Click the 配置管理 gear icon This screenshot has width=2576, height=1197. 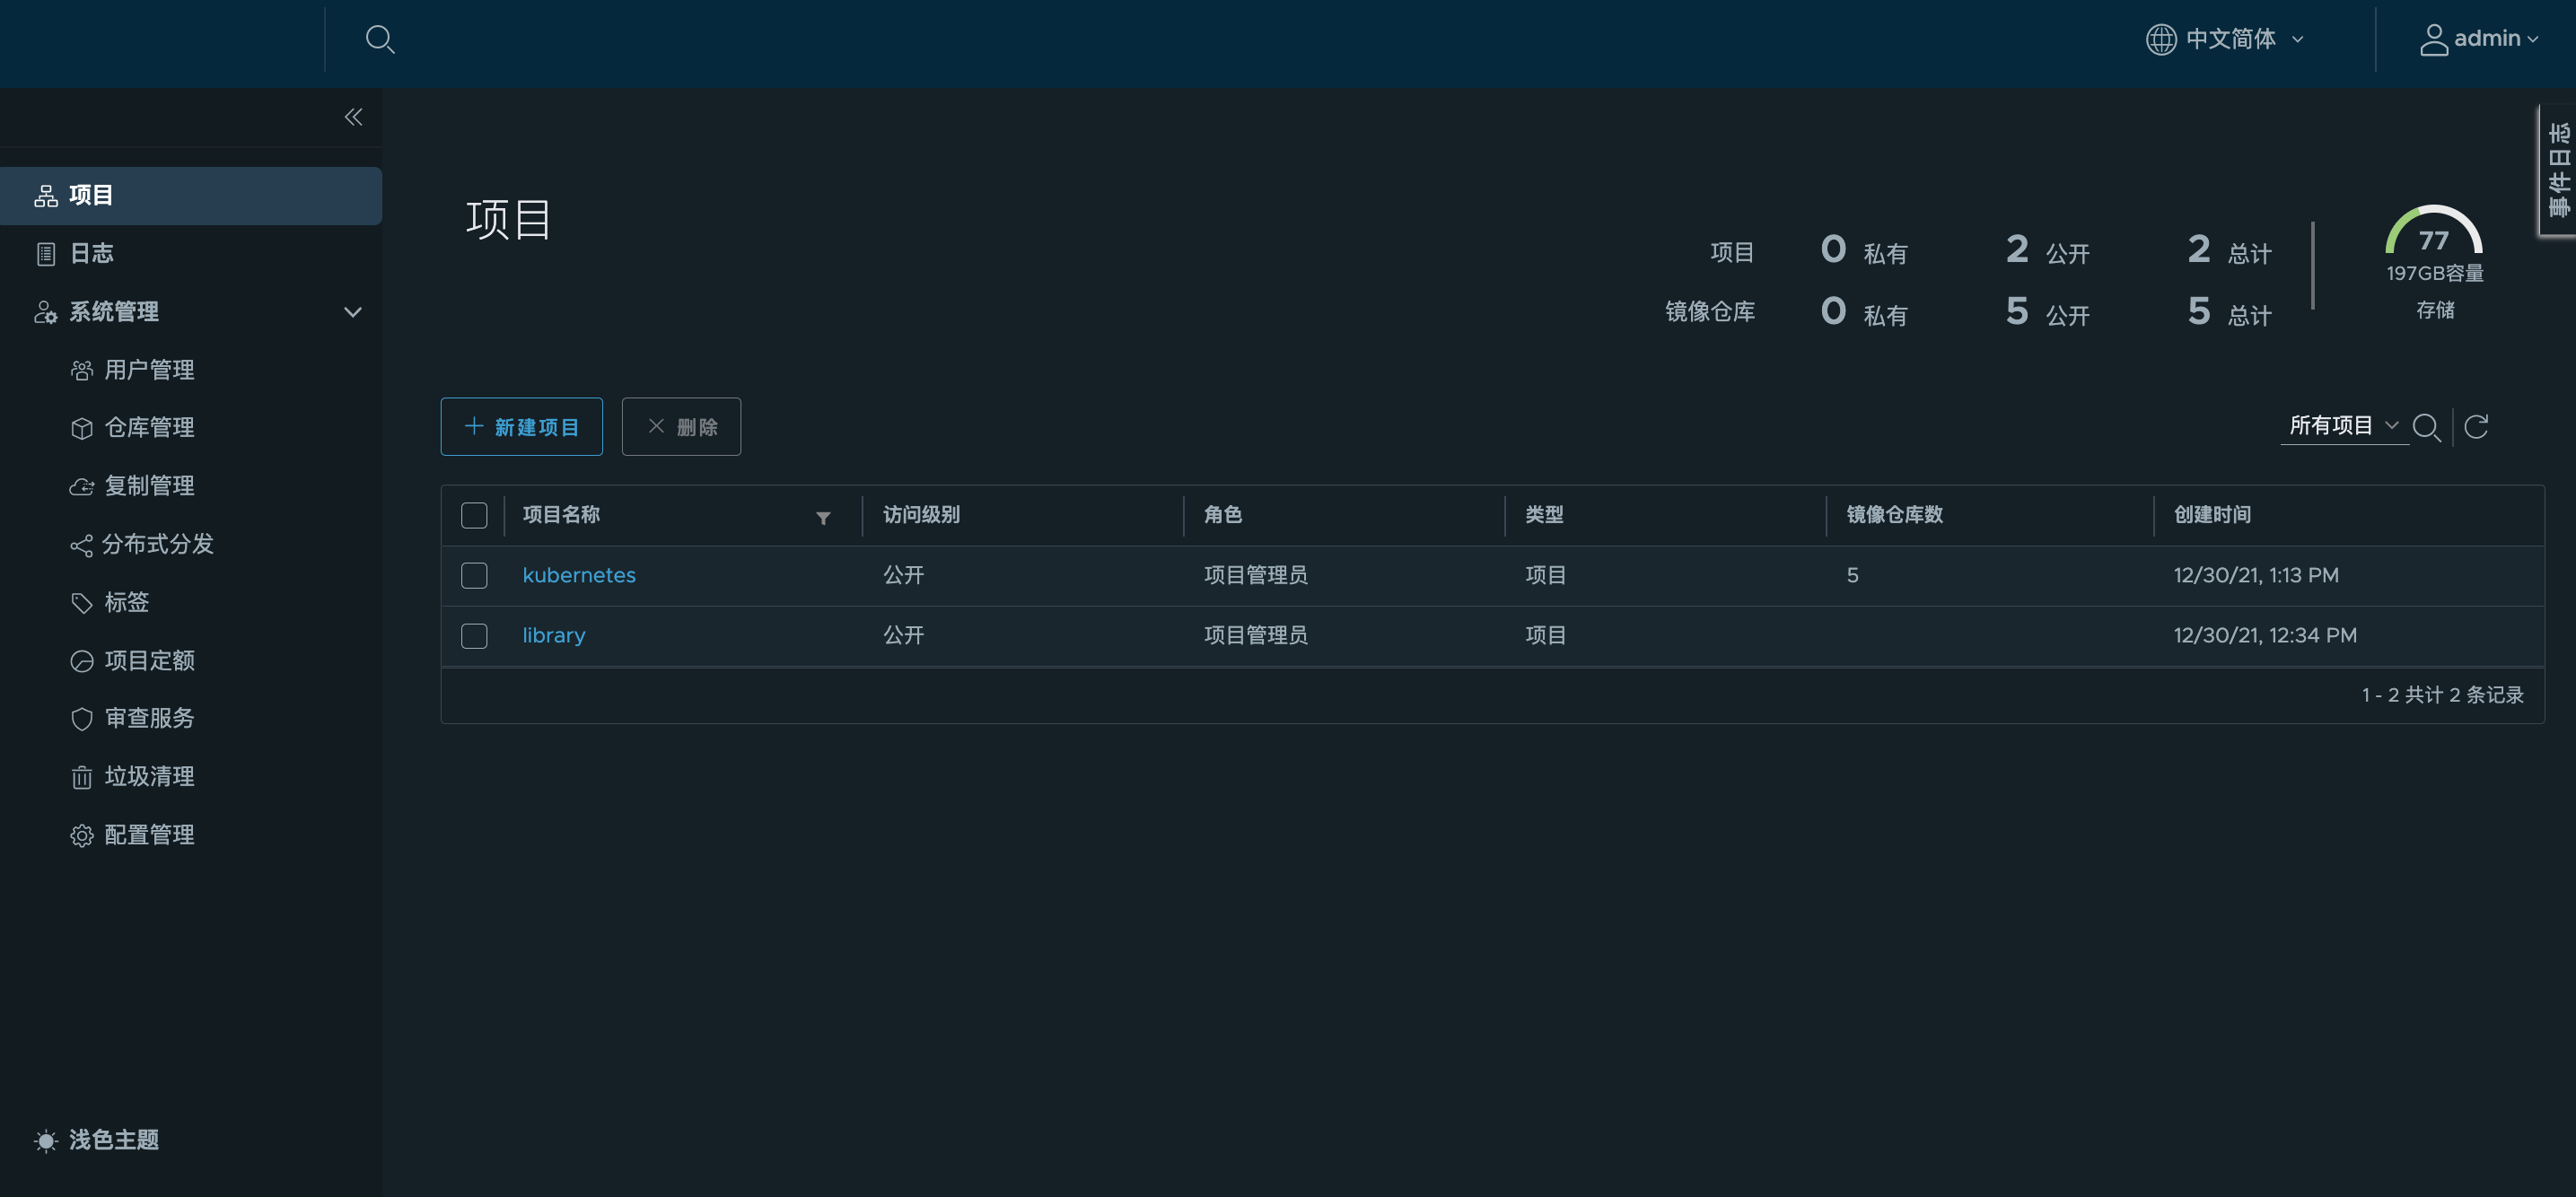pyautogui.click(x=82, y=835)
